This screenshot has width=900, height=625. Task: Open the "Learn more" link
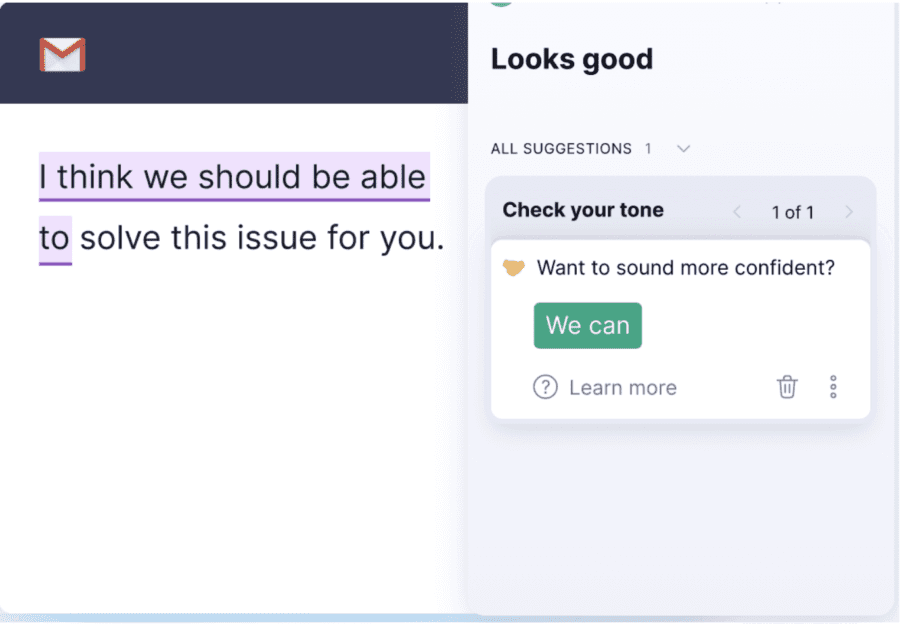point(622,387)
